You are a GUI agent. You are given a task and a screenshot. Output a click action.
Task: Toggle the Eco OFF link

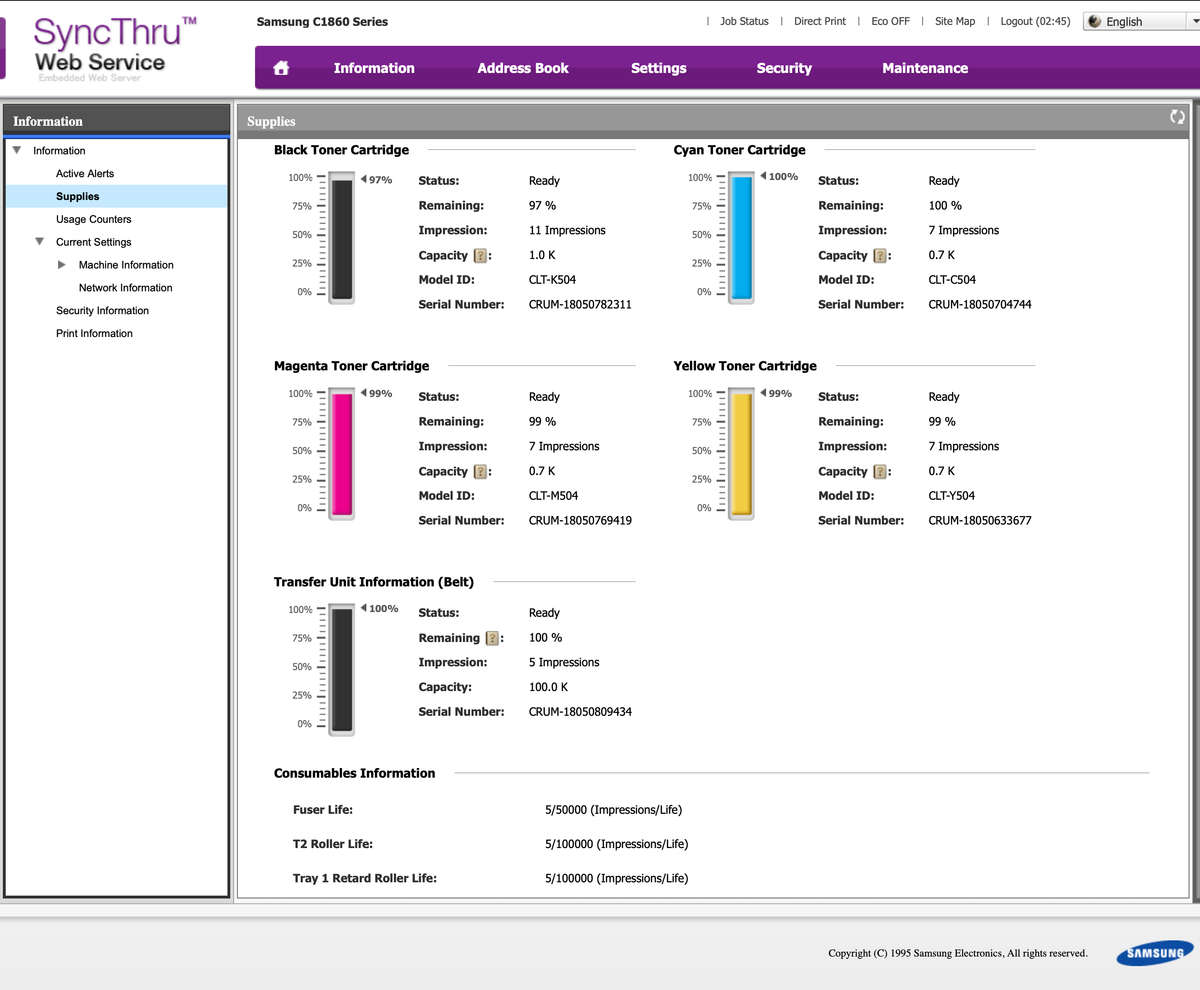coord(890,21)
